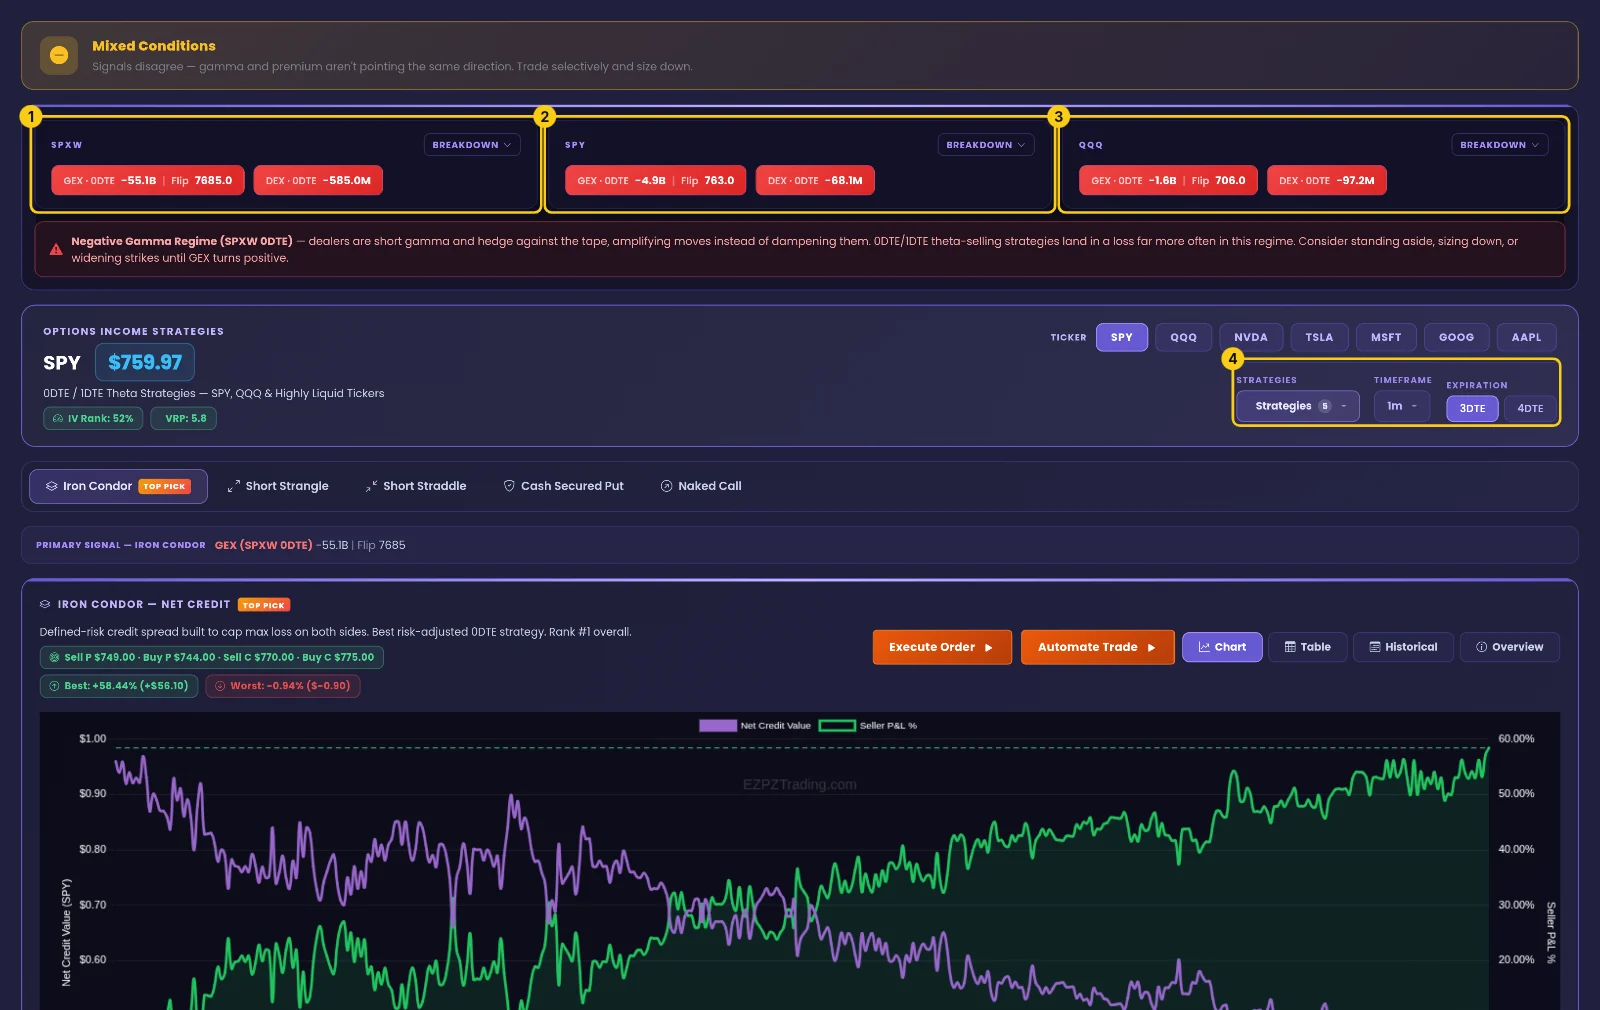Image resolution: width=1600 pixels, height=1010 pixels.
Task: Toggle Seller P&L % legend series
Action: pyautogui.click(x=868, y=726)
